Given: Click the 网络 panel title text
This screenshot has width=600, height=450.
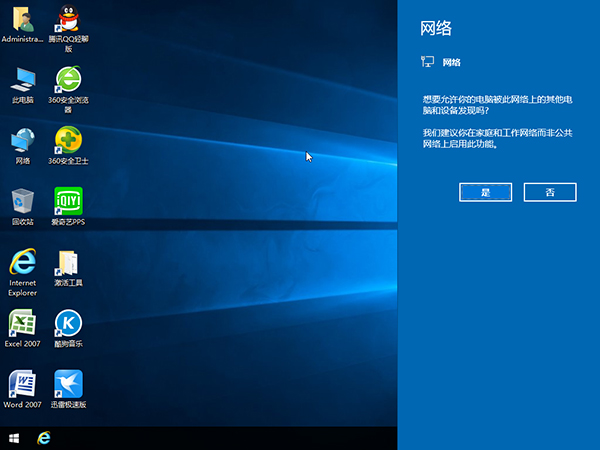Looking at the screenshot, I should 436,28.
